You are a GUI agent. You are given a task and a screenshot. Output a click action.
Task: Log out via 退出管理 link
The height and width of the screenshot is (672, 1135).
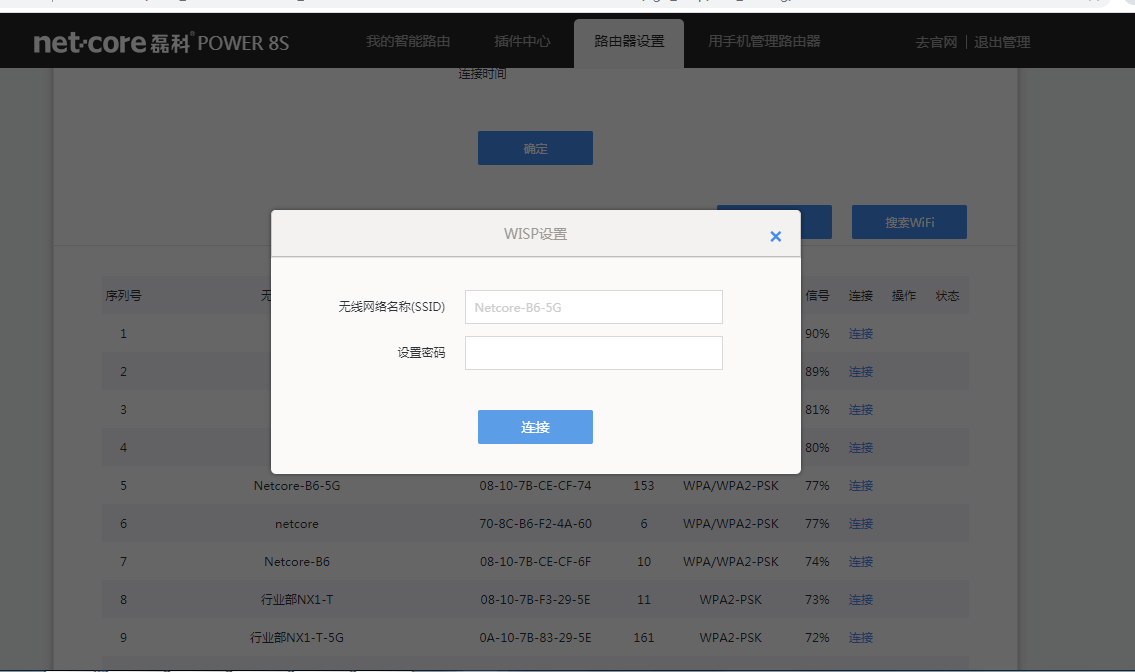[x=1002, y=41]
